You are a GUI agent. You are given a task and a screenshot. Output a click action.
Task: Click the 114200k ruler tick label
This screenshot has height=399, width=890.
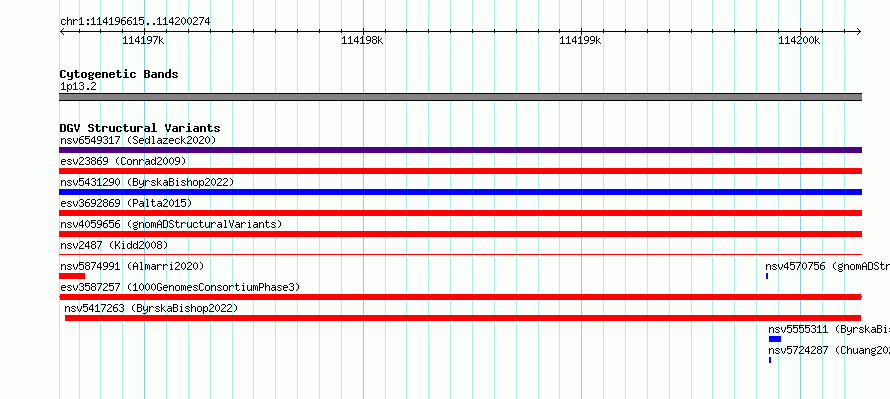coord(799,40)
